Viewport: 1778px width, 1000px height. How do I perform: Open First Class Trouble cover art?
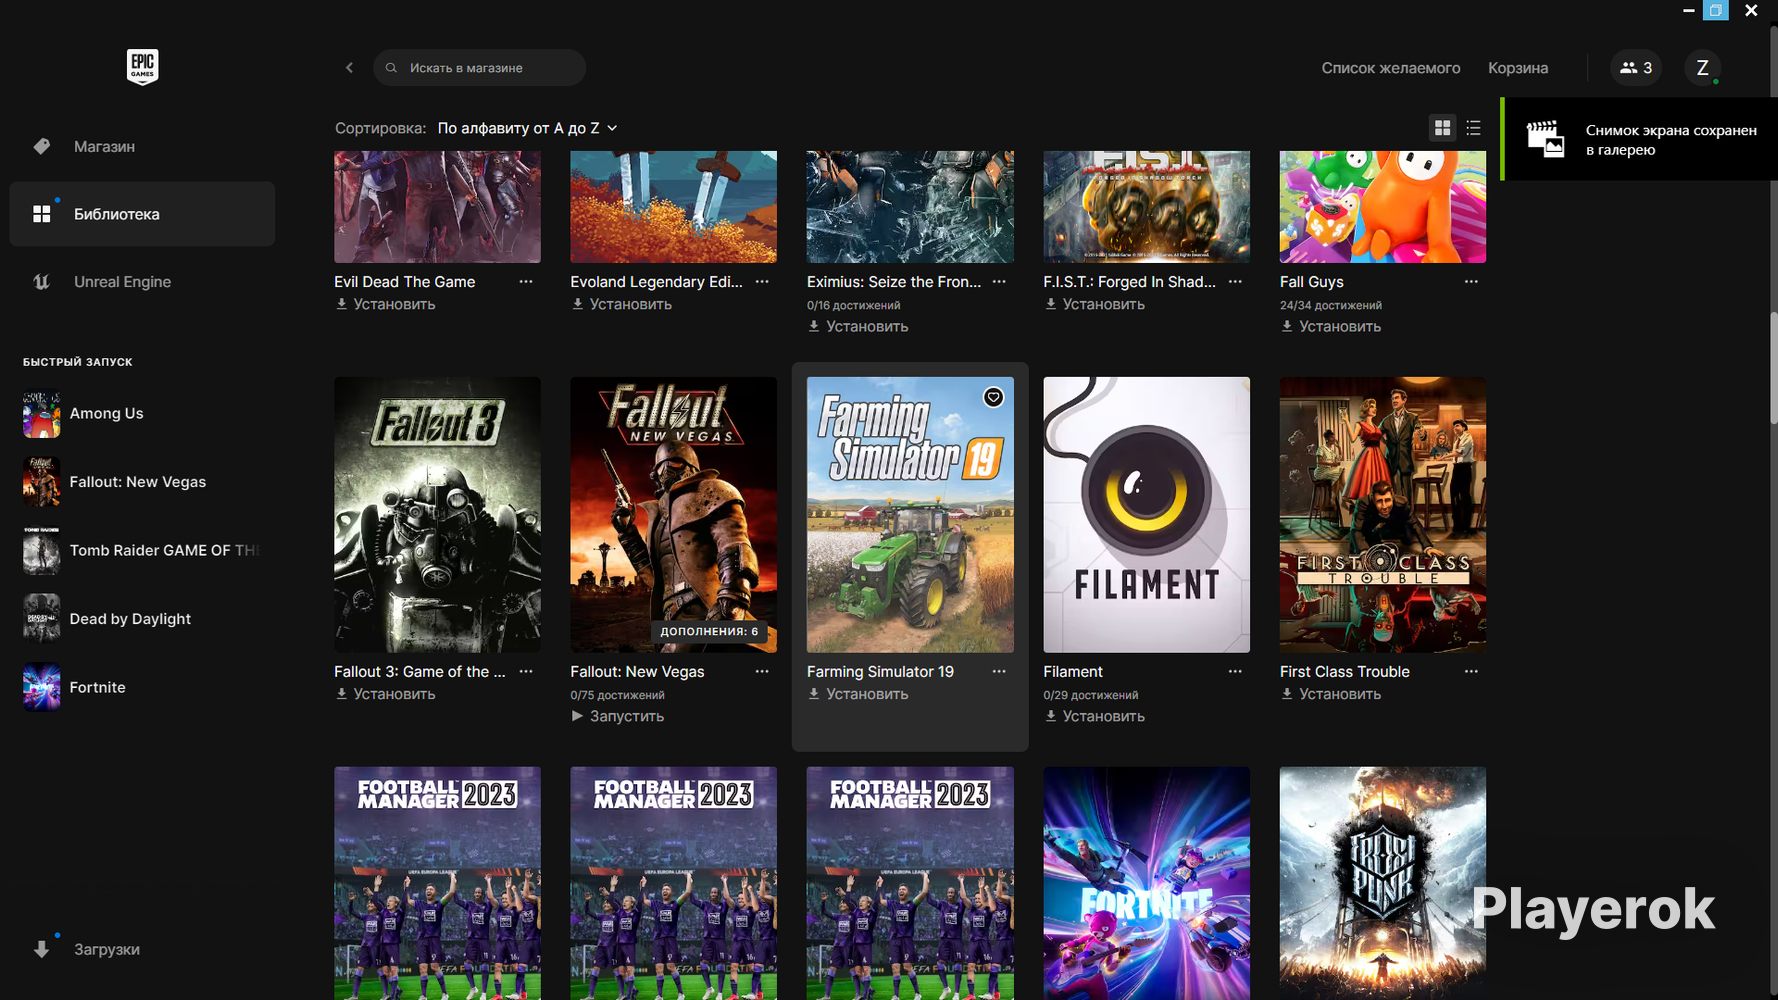[1383, 515]
